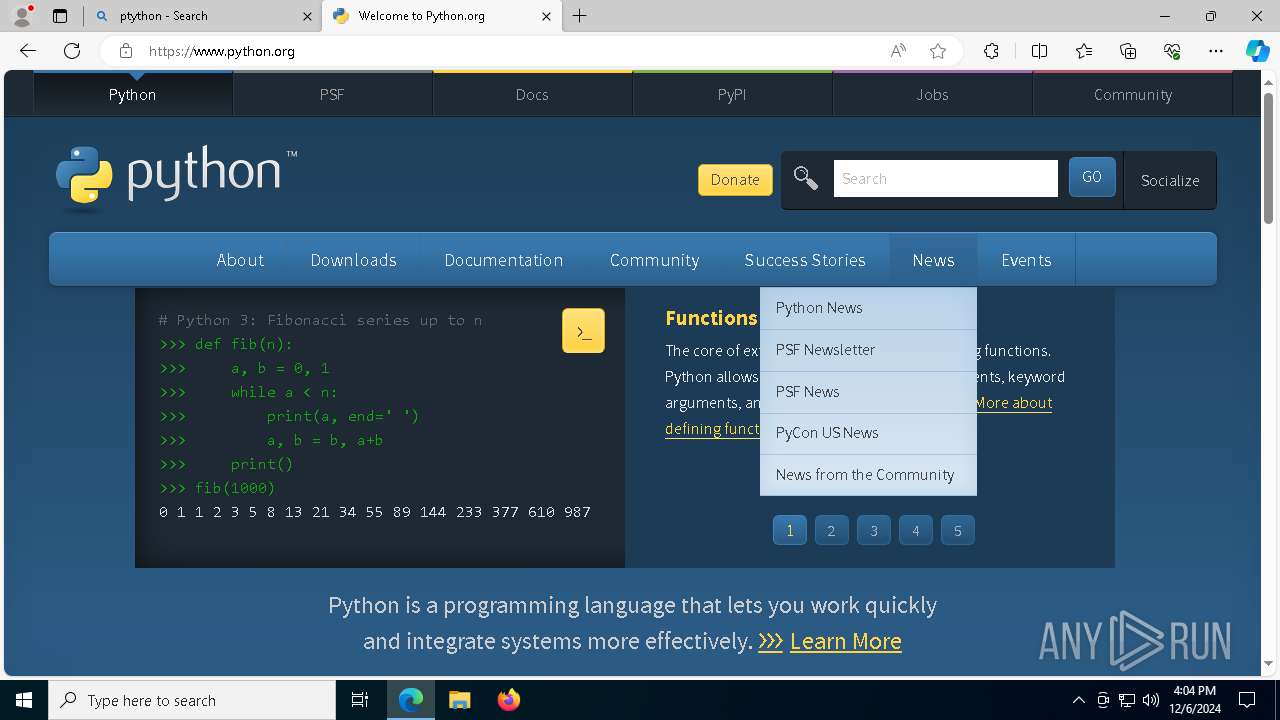Viewport: 1280px width, 720px height.
Task: Click the Donate button
Action: click(x=735, y=180)
